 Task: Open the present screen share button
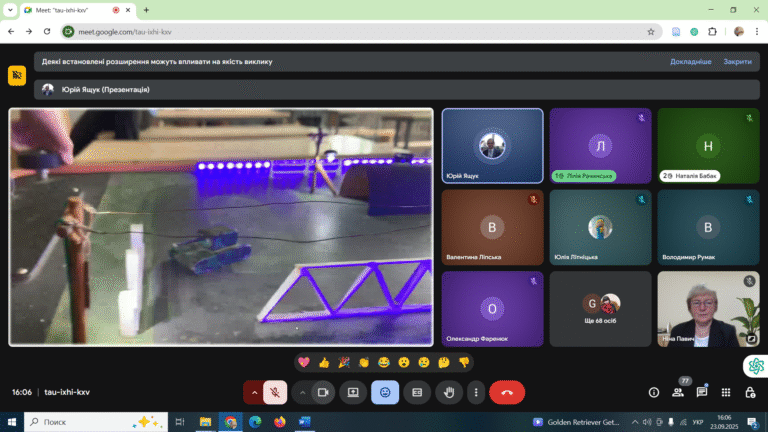coord(353,392)
